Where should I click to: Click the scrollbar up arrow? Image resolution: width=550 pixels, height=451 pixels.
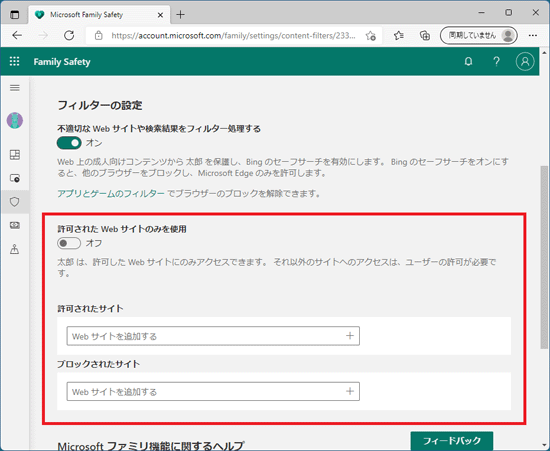point(544,53)
